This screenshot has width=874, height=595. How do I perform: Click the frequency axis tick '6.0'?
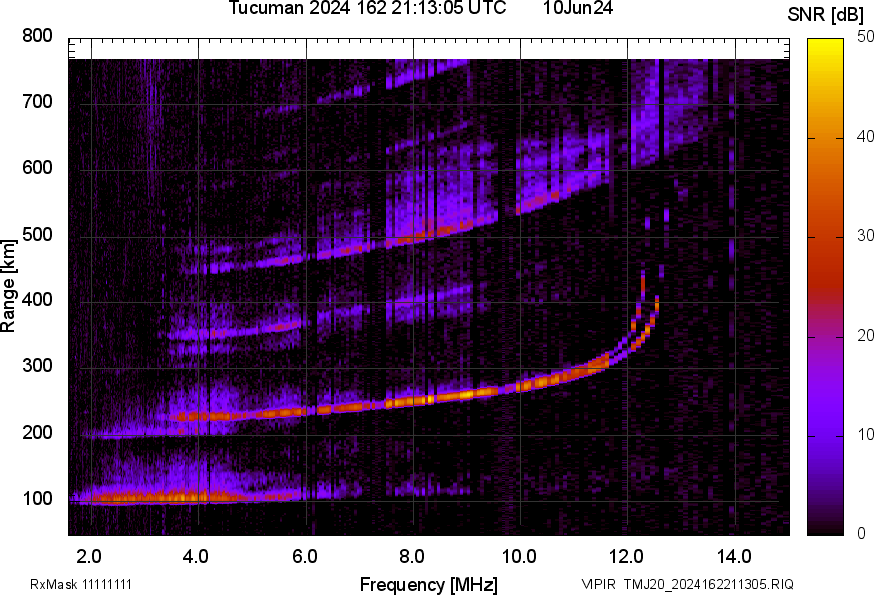(304, 557)
